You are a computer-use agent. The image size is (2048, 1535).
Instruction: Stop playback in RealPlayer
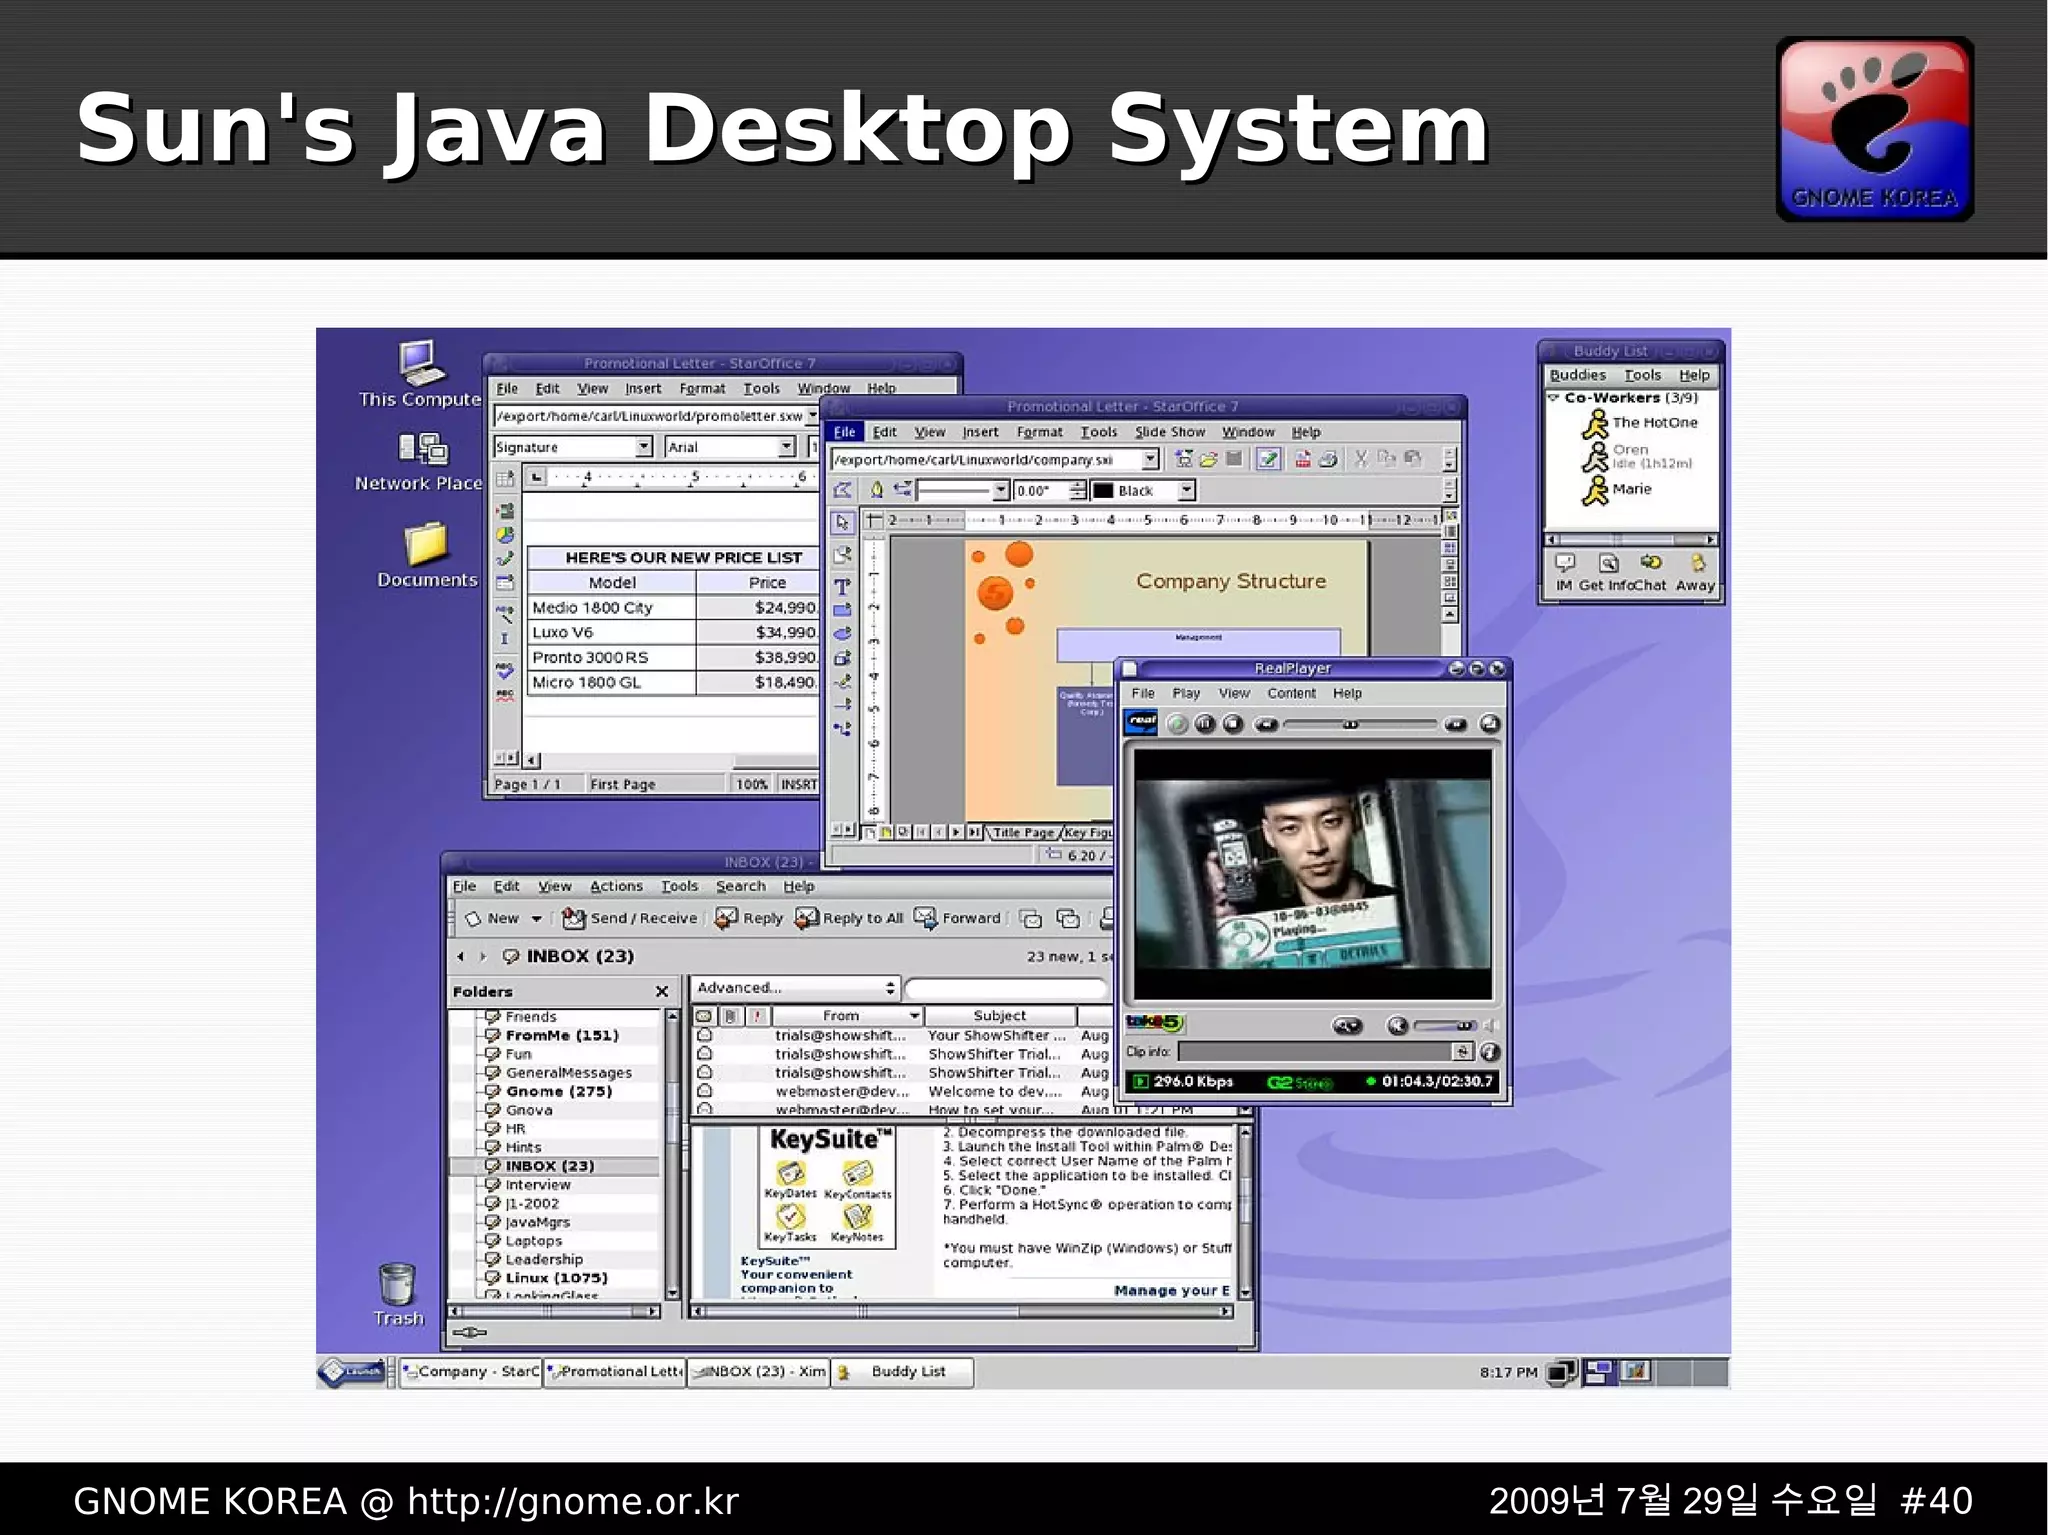[x=1233, y=724]
